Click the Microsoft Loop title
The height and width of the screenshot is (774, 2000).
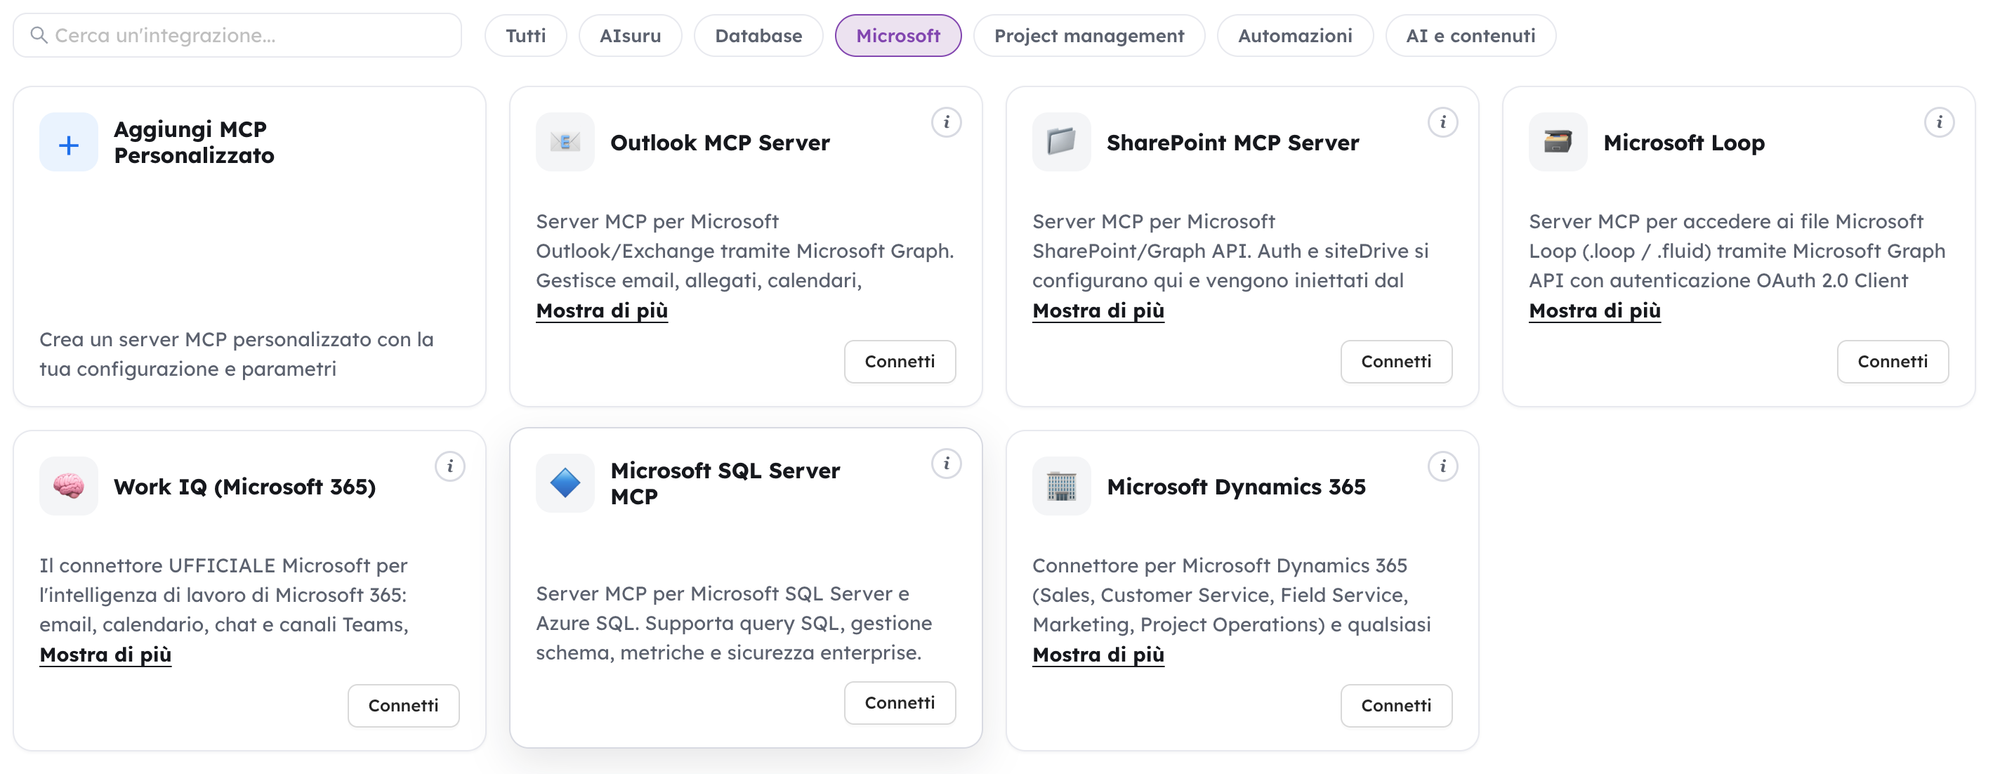click(1684, 142)
